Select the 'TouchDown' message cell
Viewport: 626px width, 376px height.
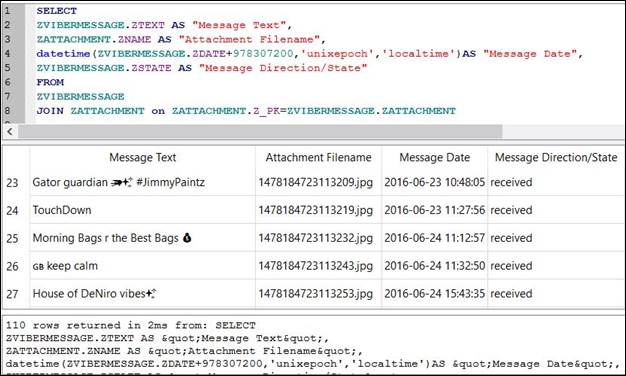(143, 210)
